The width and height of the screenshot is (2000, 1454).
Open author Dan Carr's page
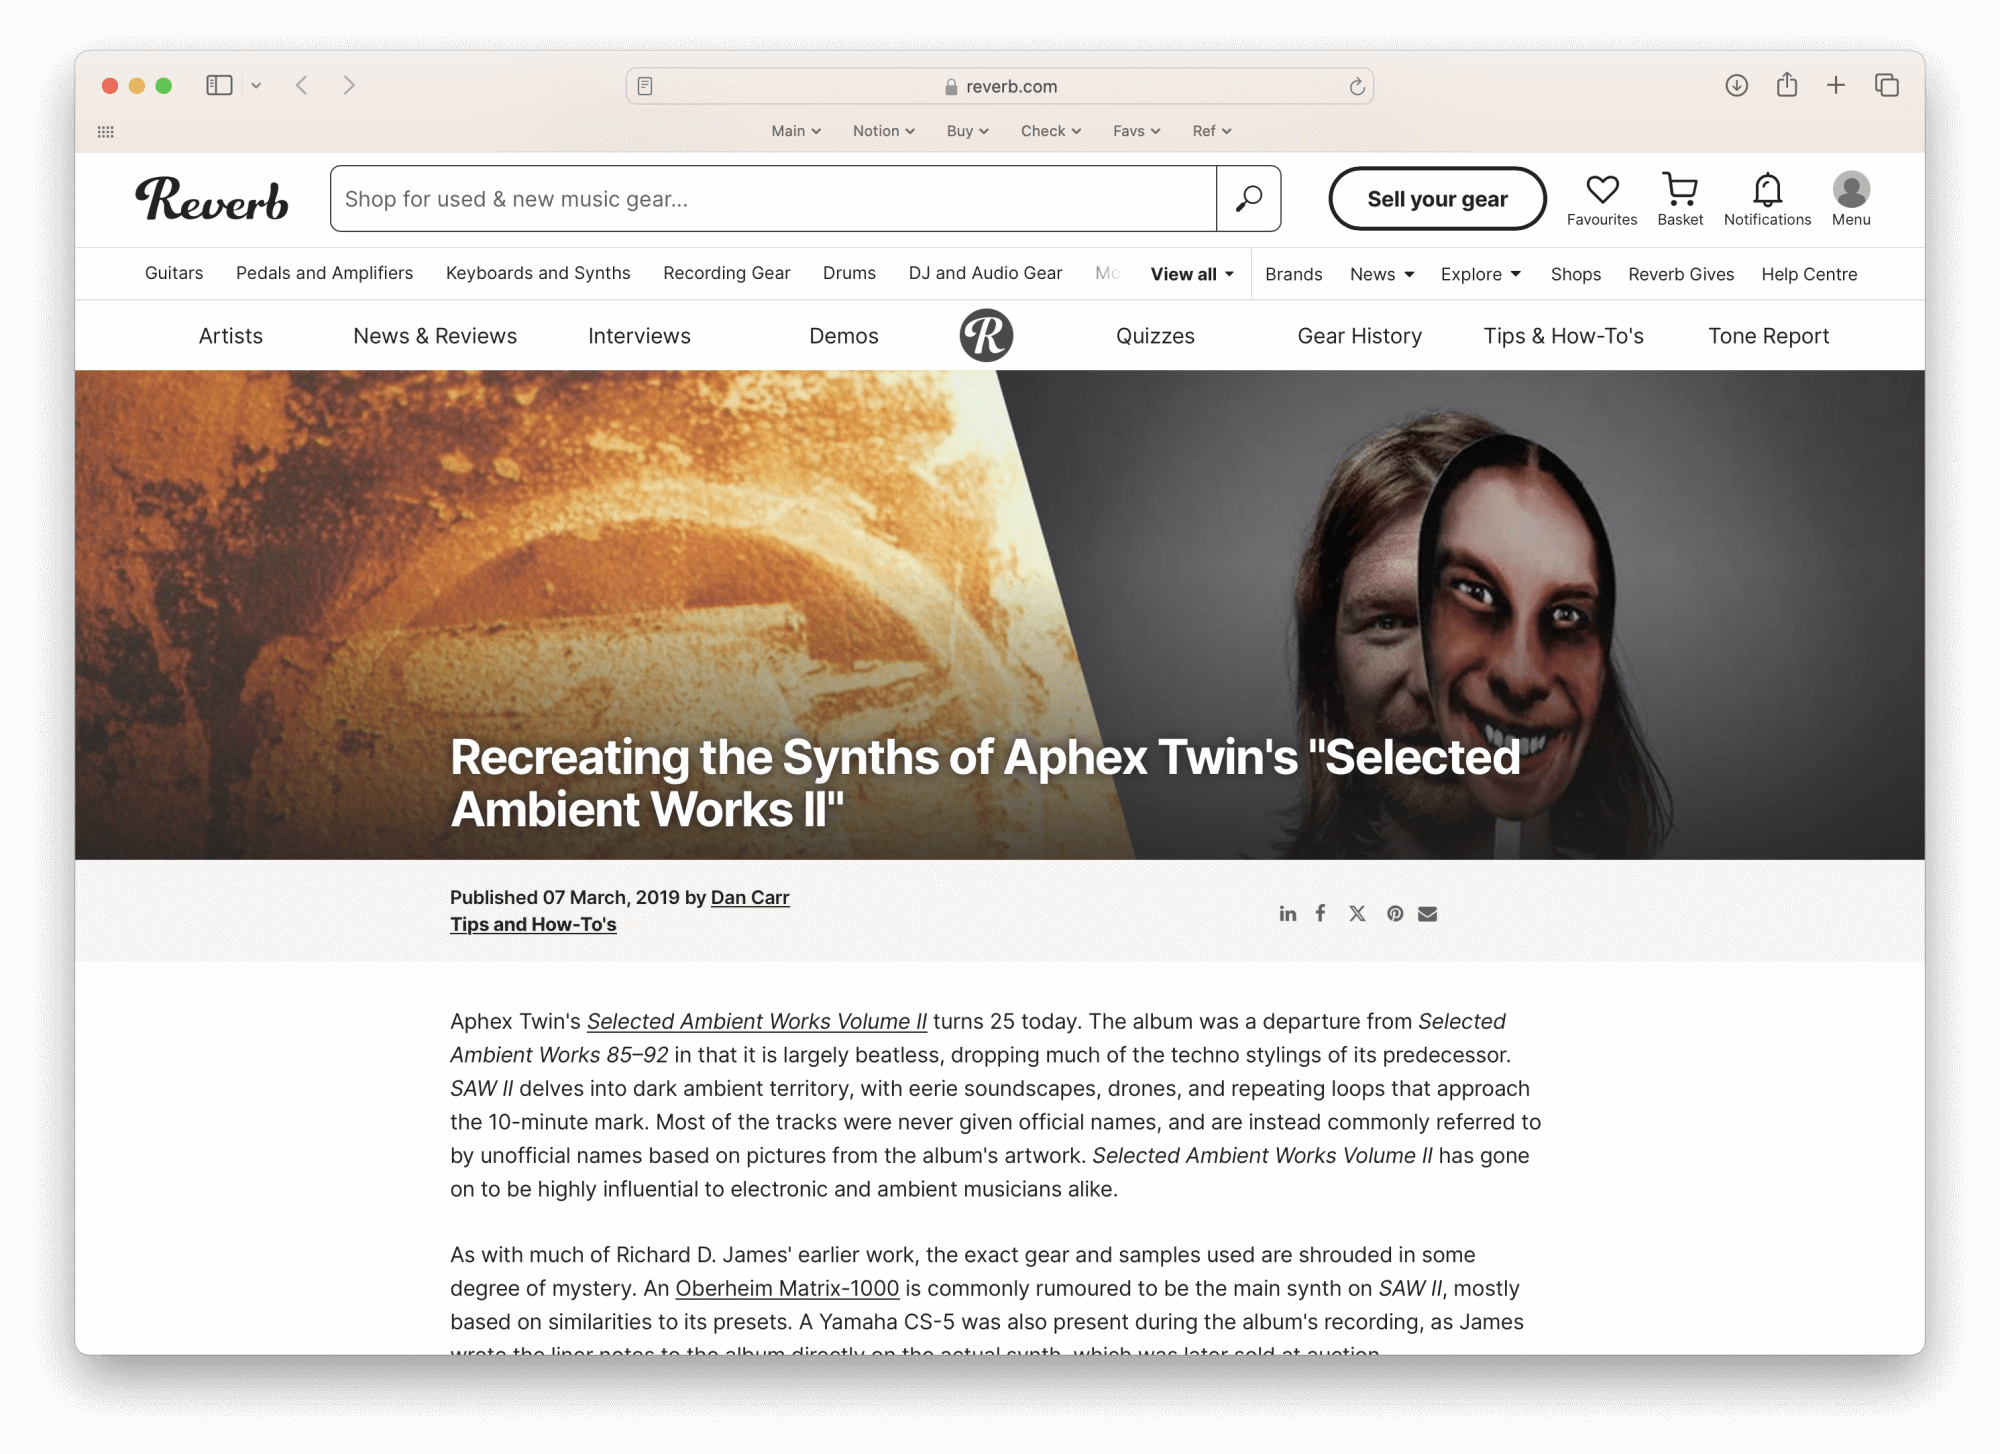click(x=750, y=898)
